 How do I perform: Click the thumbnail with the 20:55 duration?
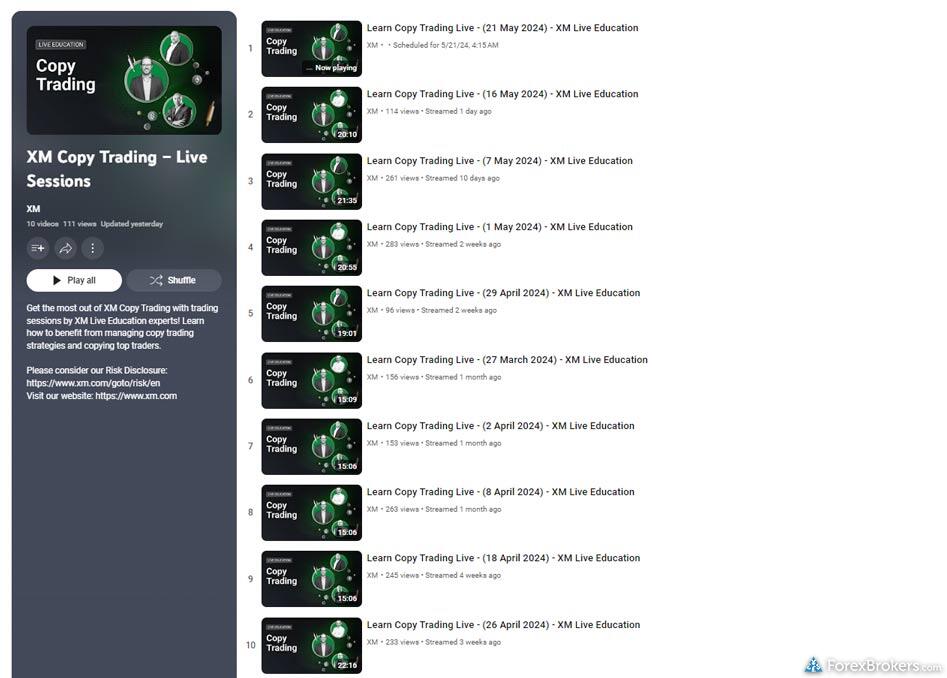coord(311,248)
